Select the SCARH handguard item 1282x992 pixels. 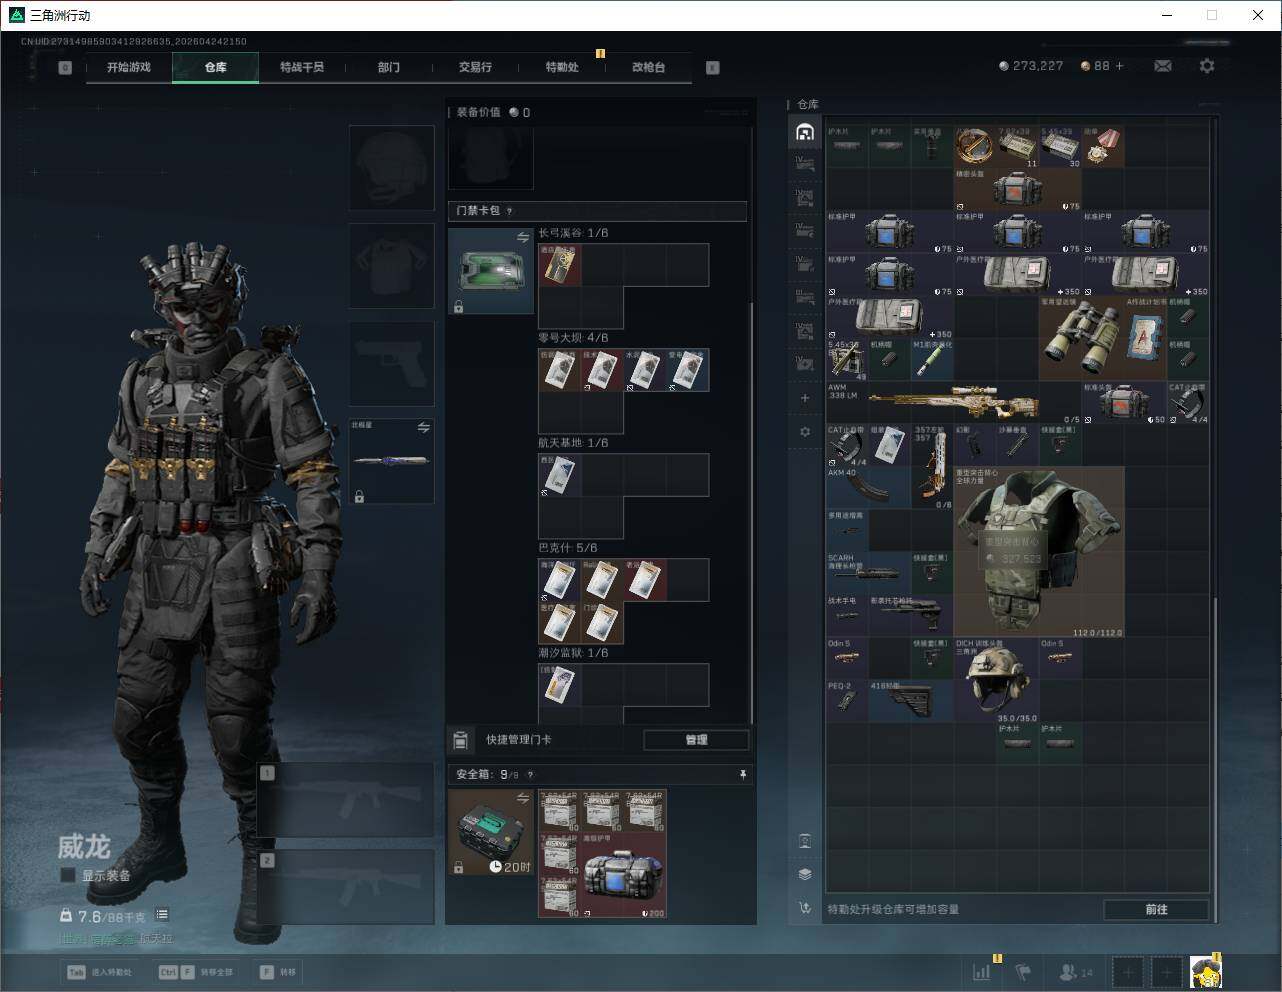(x=869, y=573)
